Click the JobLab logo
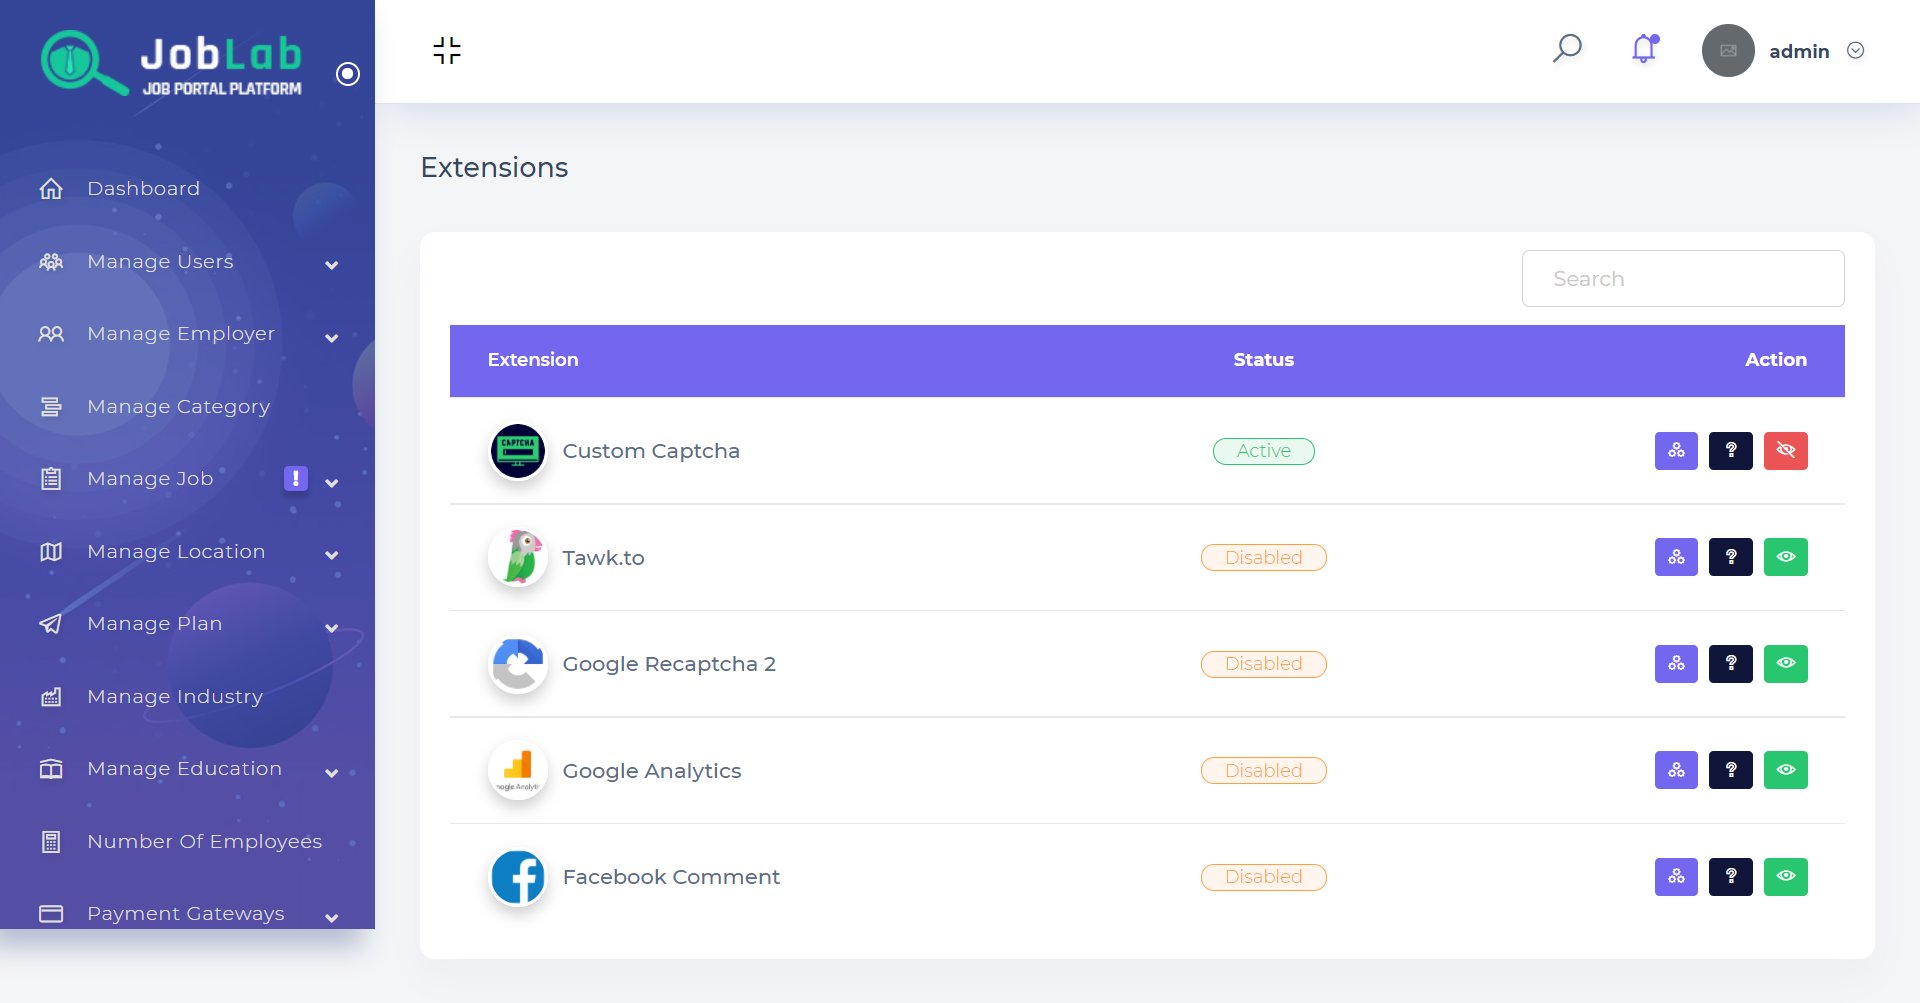 171,62
